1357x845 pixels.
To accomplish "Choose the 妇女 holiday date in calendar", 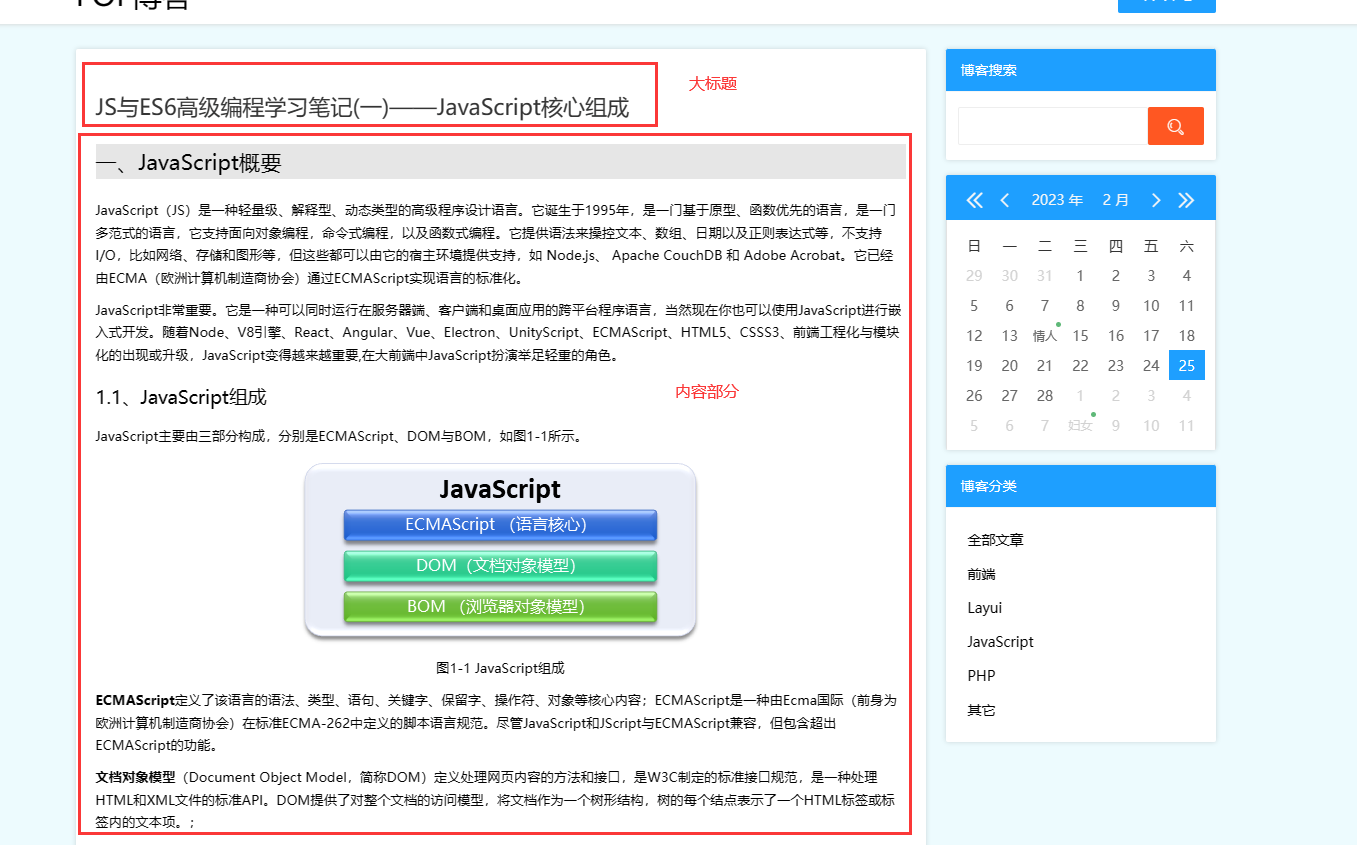I will 1080,426.
